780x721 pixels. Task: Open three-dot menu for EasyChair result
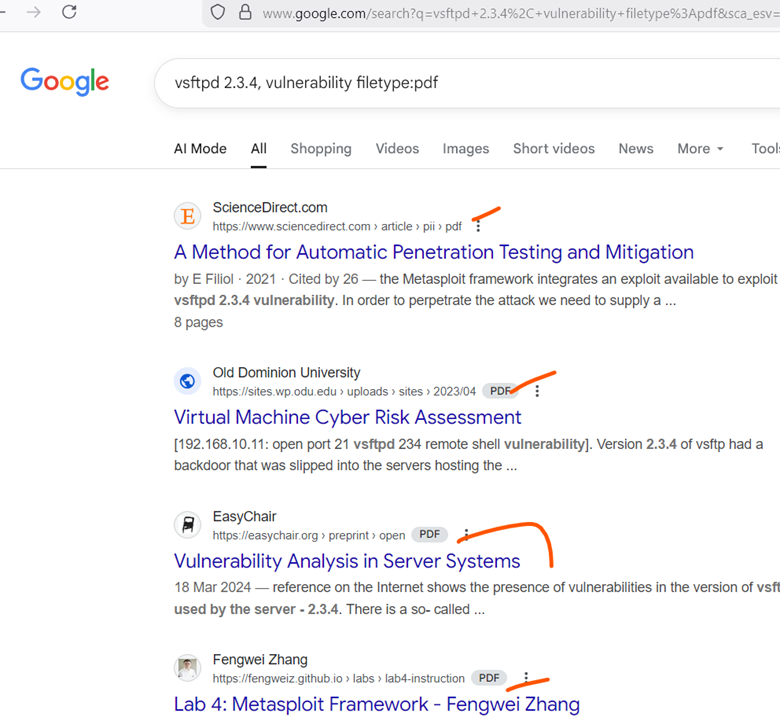(x=466, y=535)
